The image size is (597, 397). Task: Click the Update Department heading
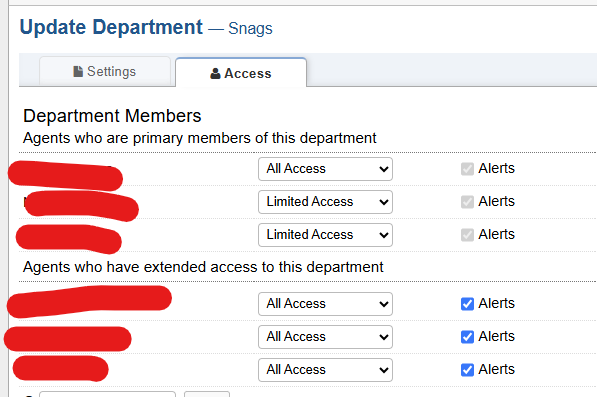pos(111,27)
